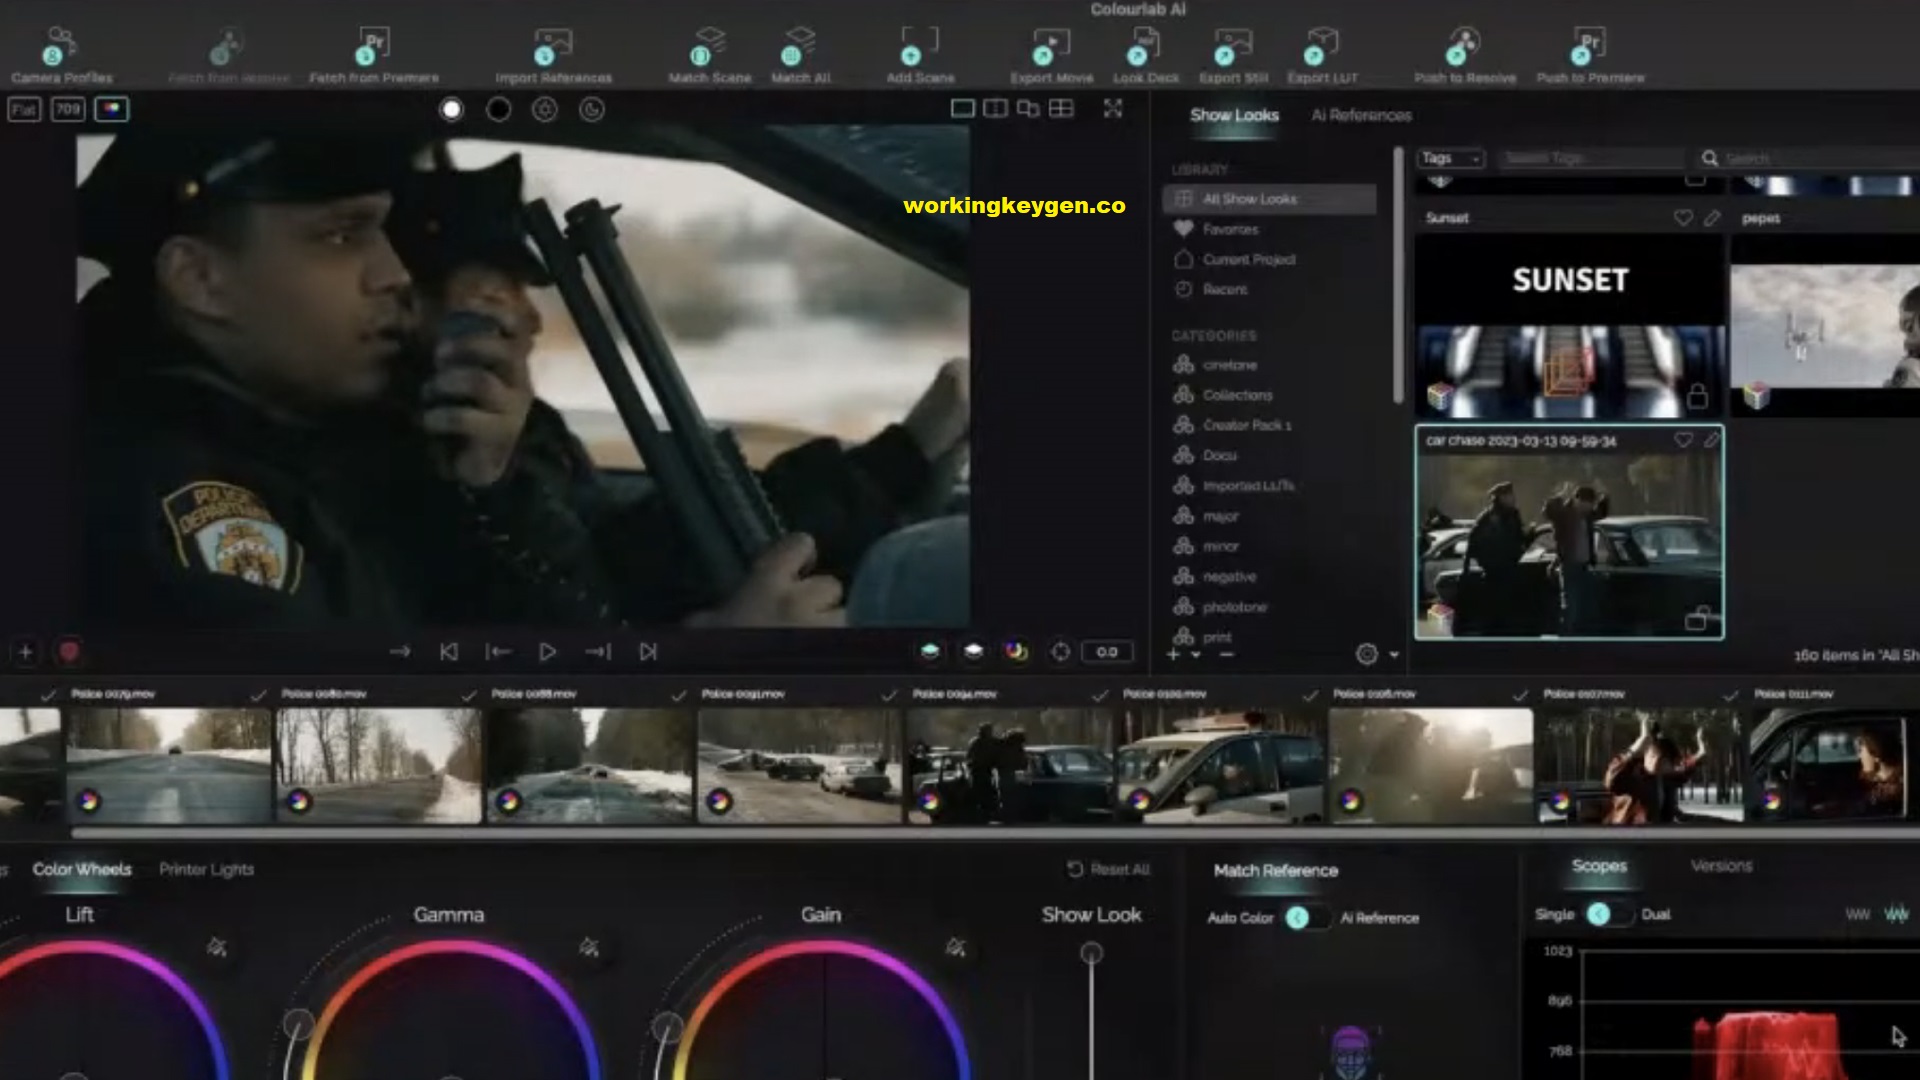Switch the Auto Color toggle to Ai Reference
This screenshot has width=1920, height=1080.
(x=1306, y=918)
